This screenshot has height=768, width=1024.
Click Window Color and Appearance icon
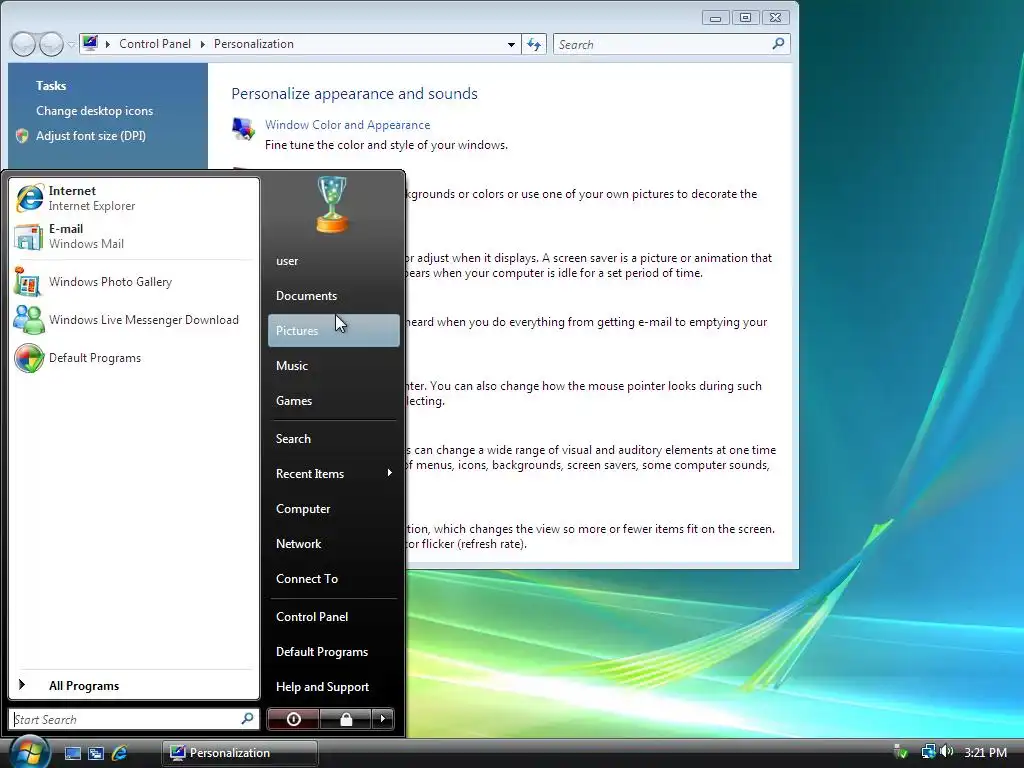point(244,128)
